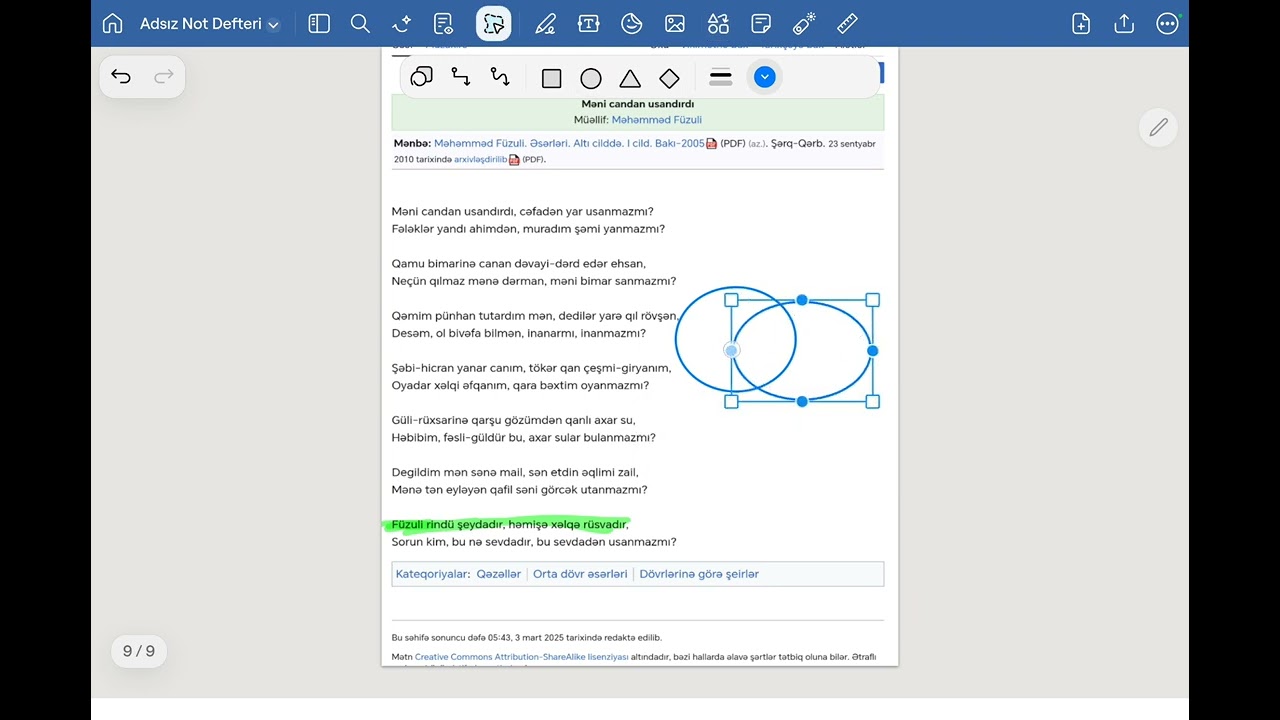Click the Add Page icon
The height and width of the screenshot is (720, 1280).
(1081, 24)
